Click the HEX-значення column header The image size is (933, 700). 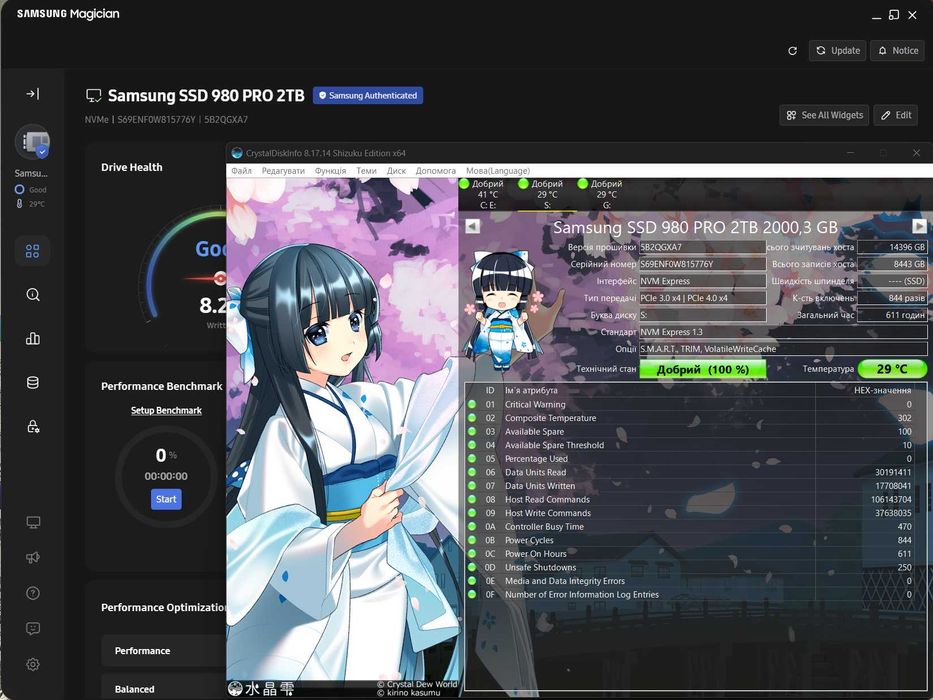(x=882, y=390)
